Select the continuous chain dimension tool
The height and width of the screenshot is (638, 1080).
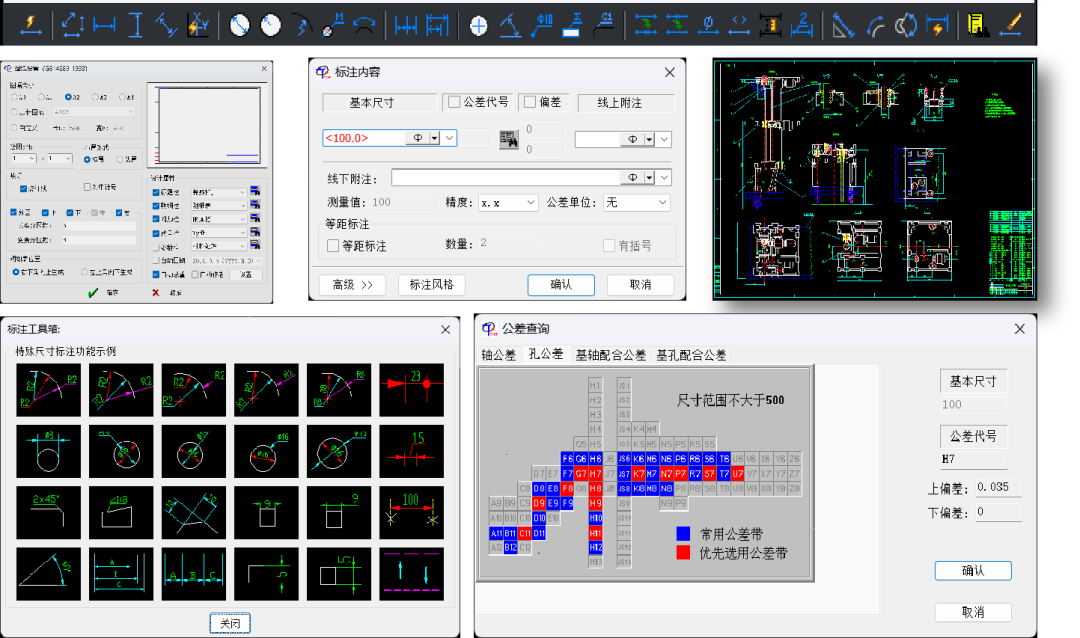406,25
